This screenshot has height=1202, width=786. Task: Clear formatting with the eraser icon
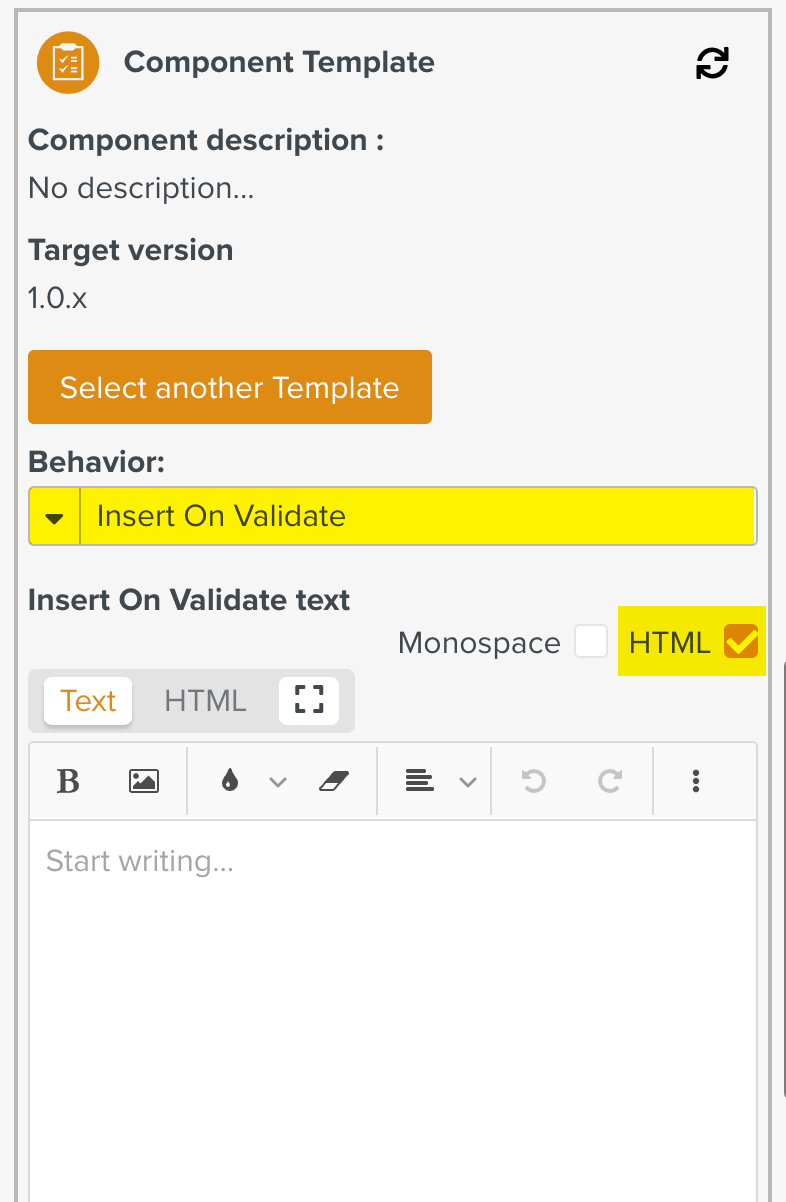pyautogui.click(x=335, y=781)
